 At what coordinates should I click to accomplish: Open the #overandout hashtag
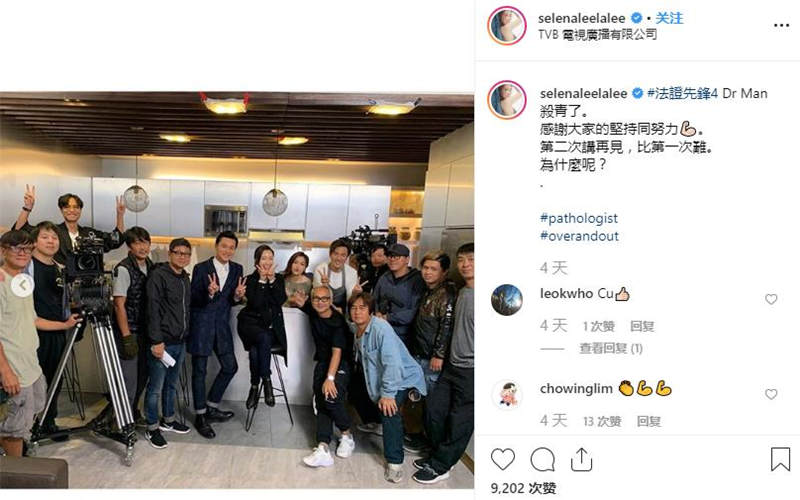579,236
